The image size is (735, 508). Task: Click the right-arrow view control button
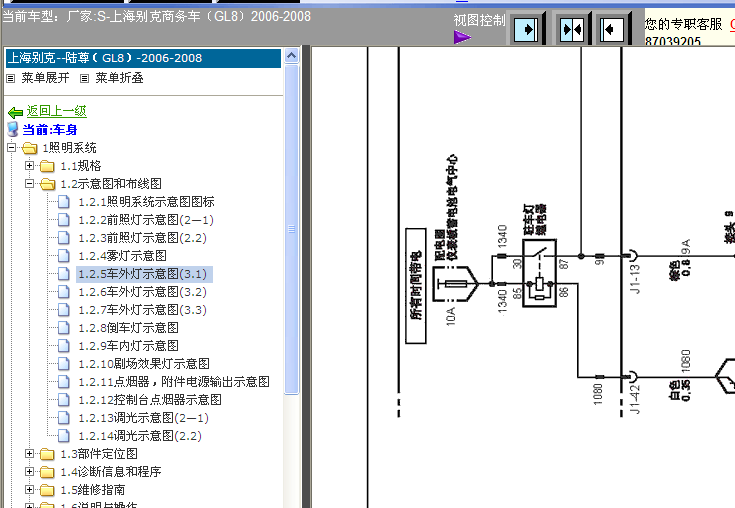click(526, 30)
